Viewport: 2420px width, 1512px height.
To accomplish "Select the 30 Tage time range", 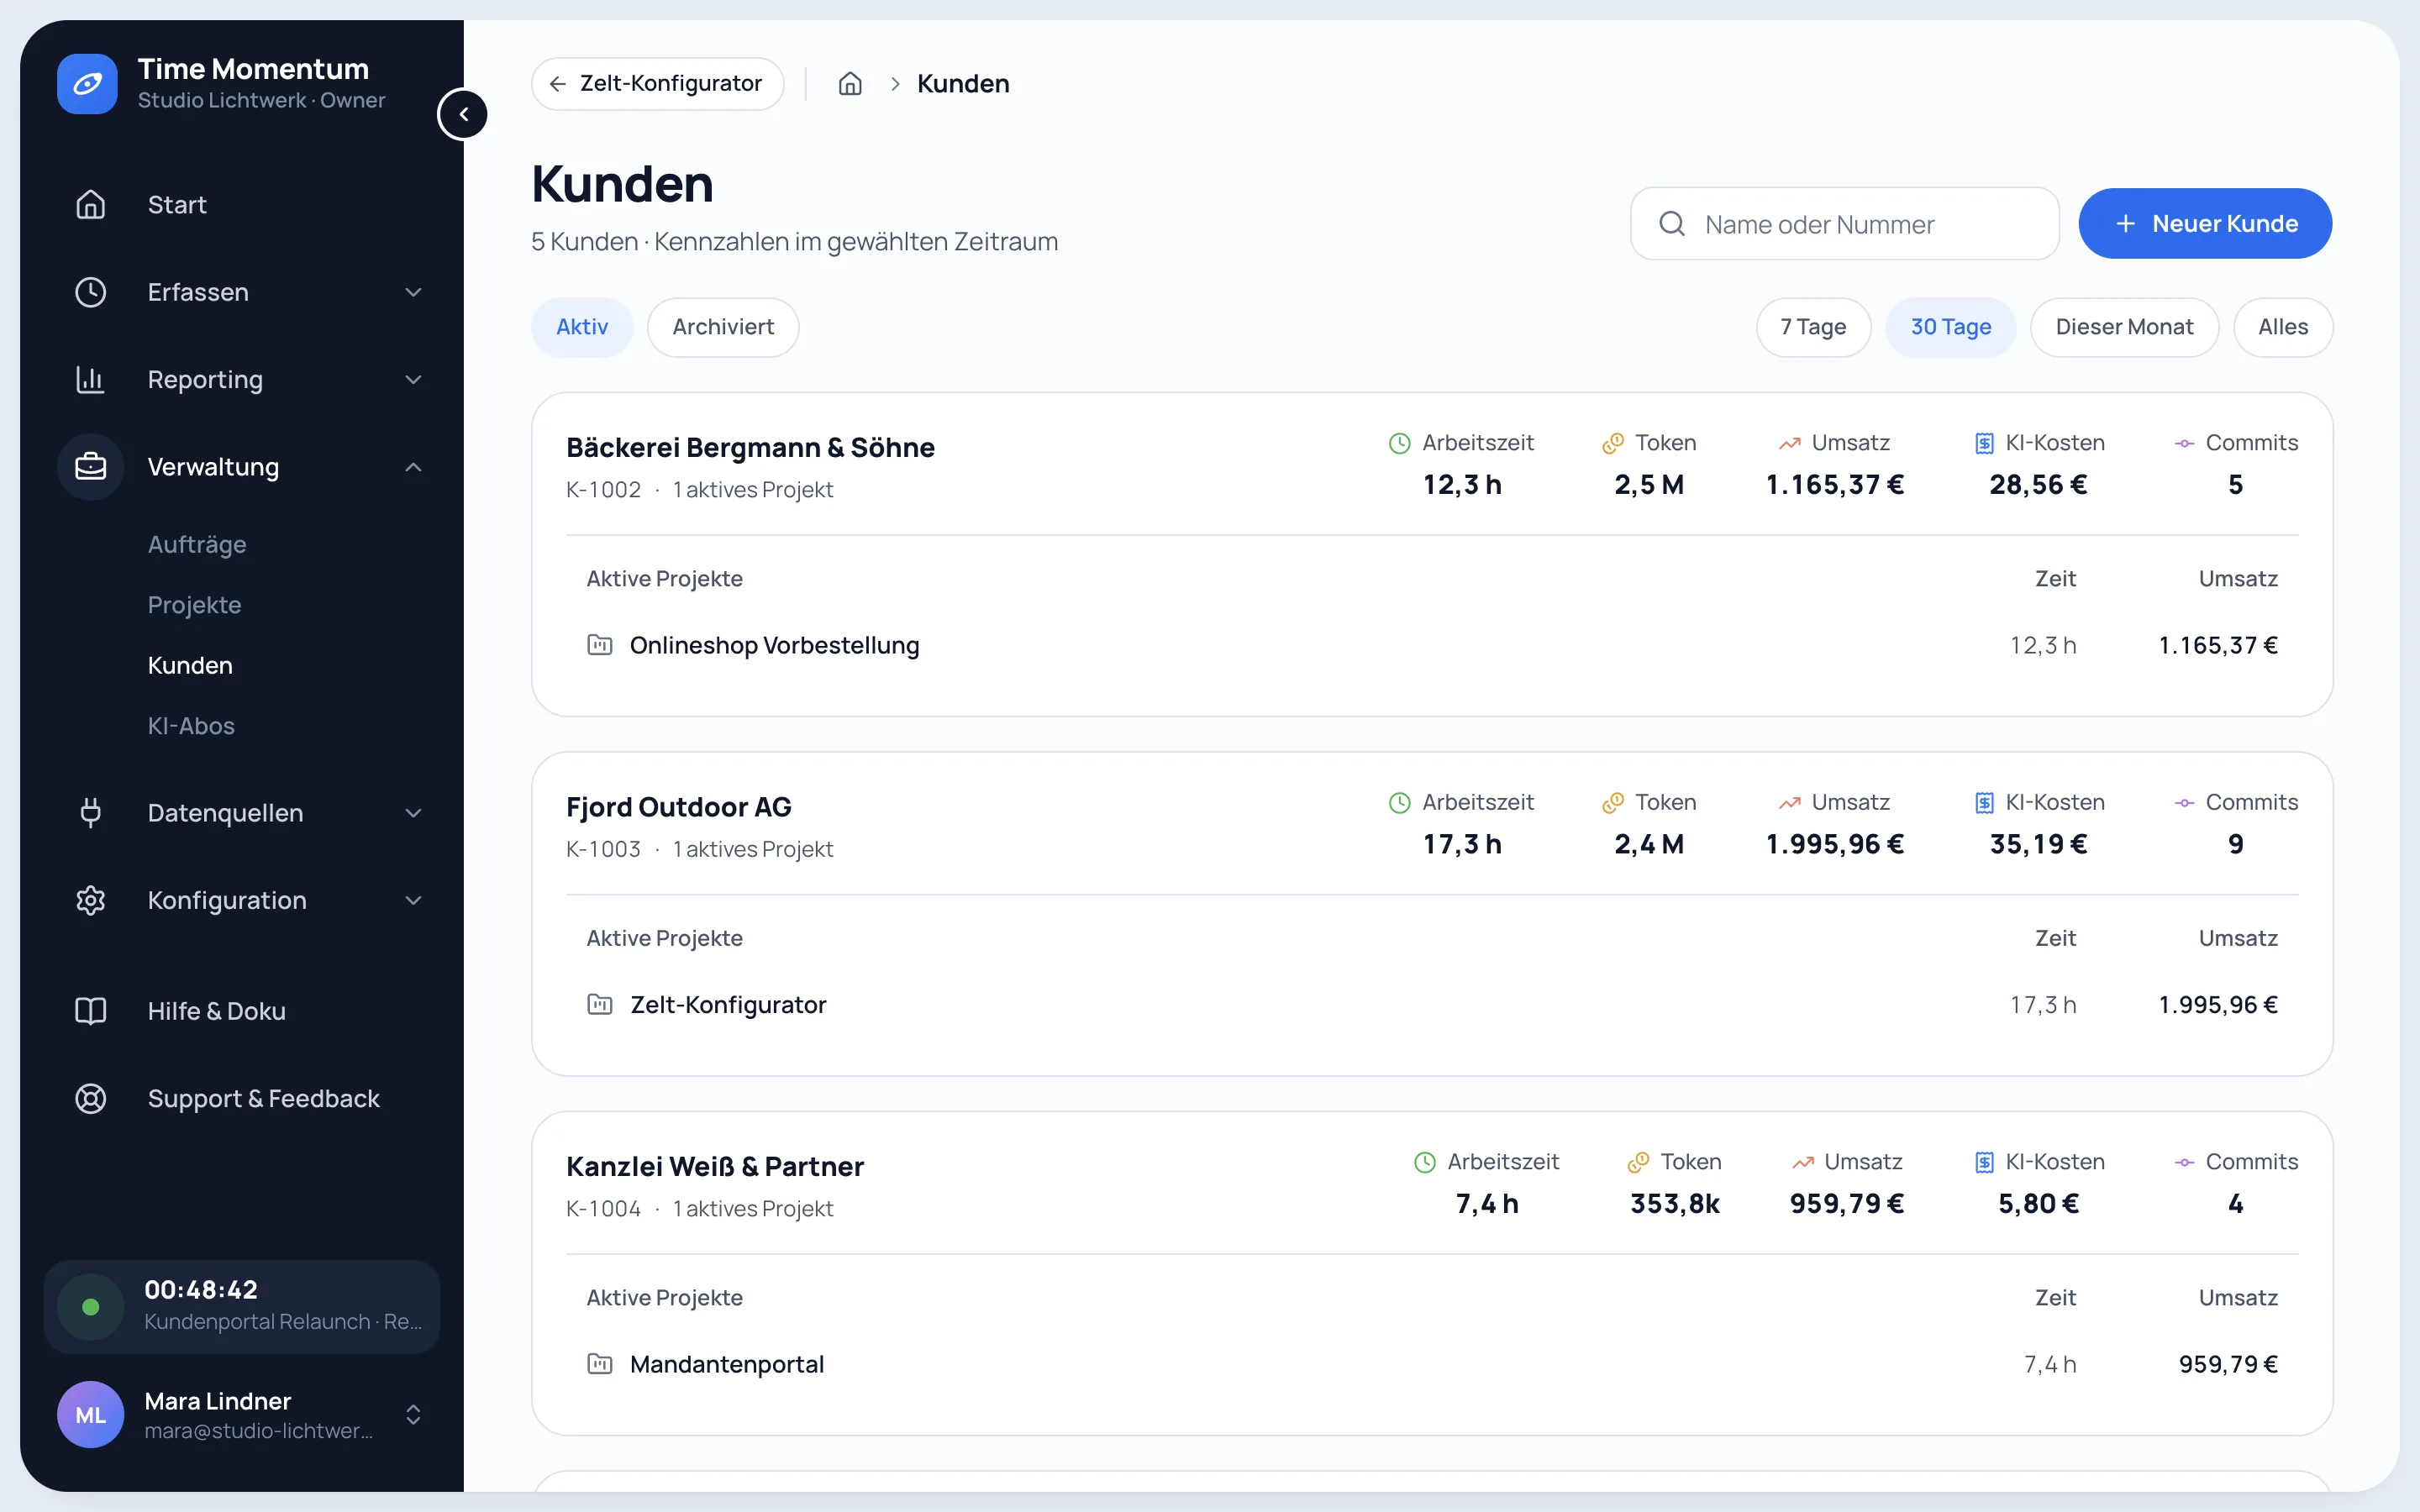I will pos(1950,327).
